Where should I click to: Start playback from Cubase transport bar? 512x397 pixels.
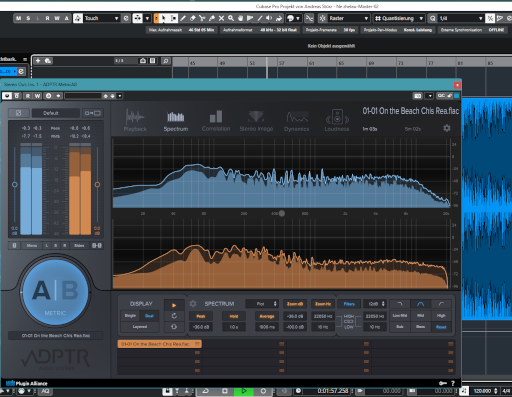(x=244, y=391)
